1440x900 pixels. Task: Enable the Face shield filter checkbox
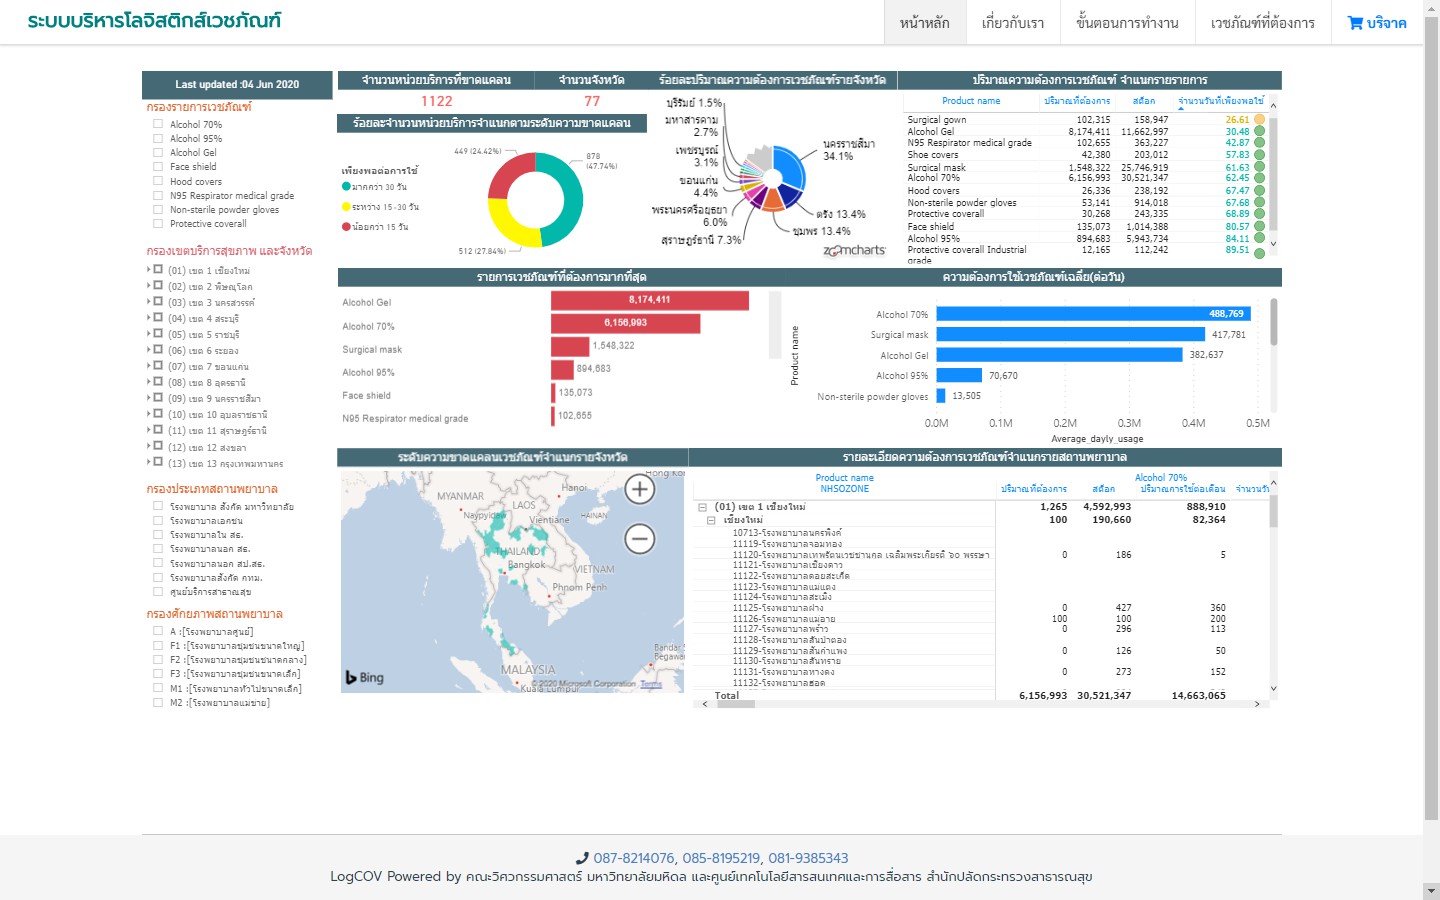coord(158,167)
